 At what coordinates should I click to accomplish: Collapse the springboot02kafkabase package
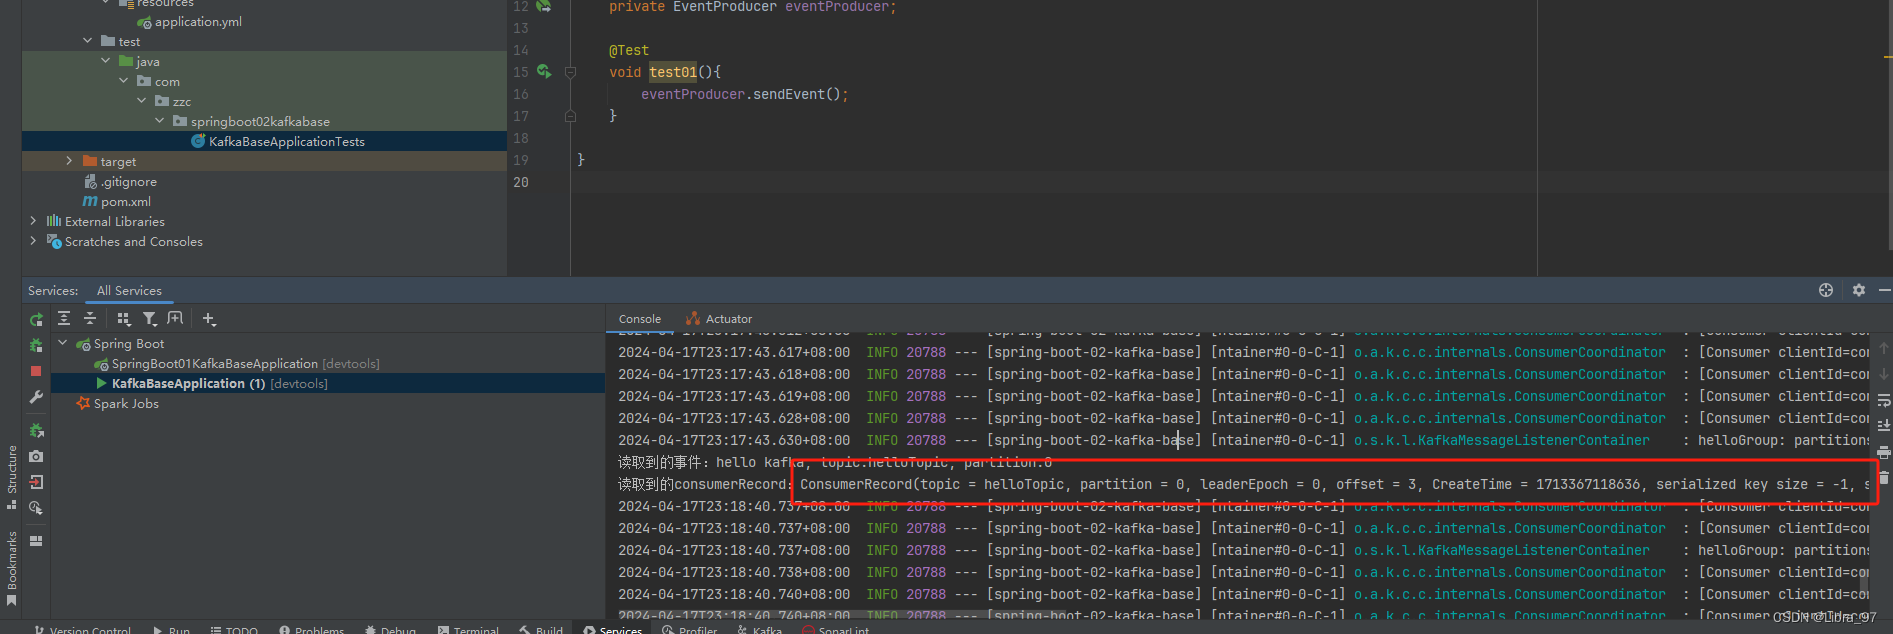[160, 121]
